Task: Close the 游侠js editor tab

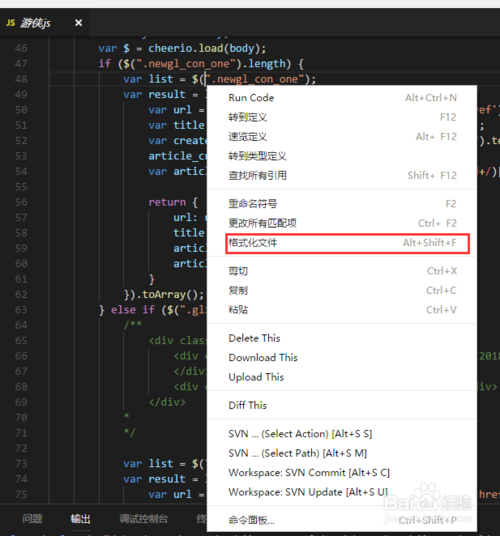Action: coord(79,23)
